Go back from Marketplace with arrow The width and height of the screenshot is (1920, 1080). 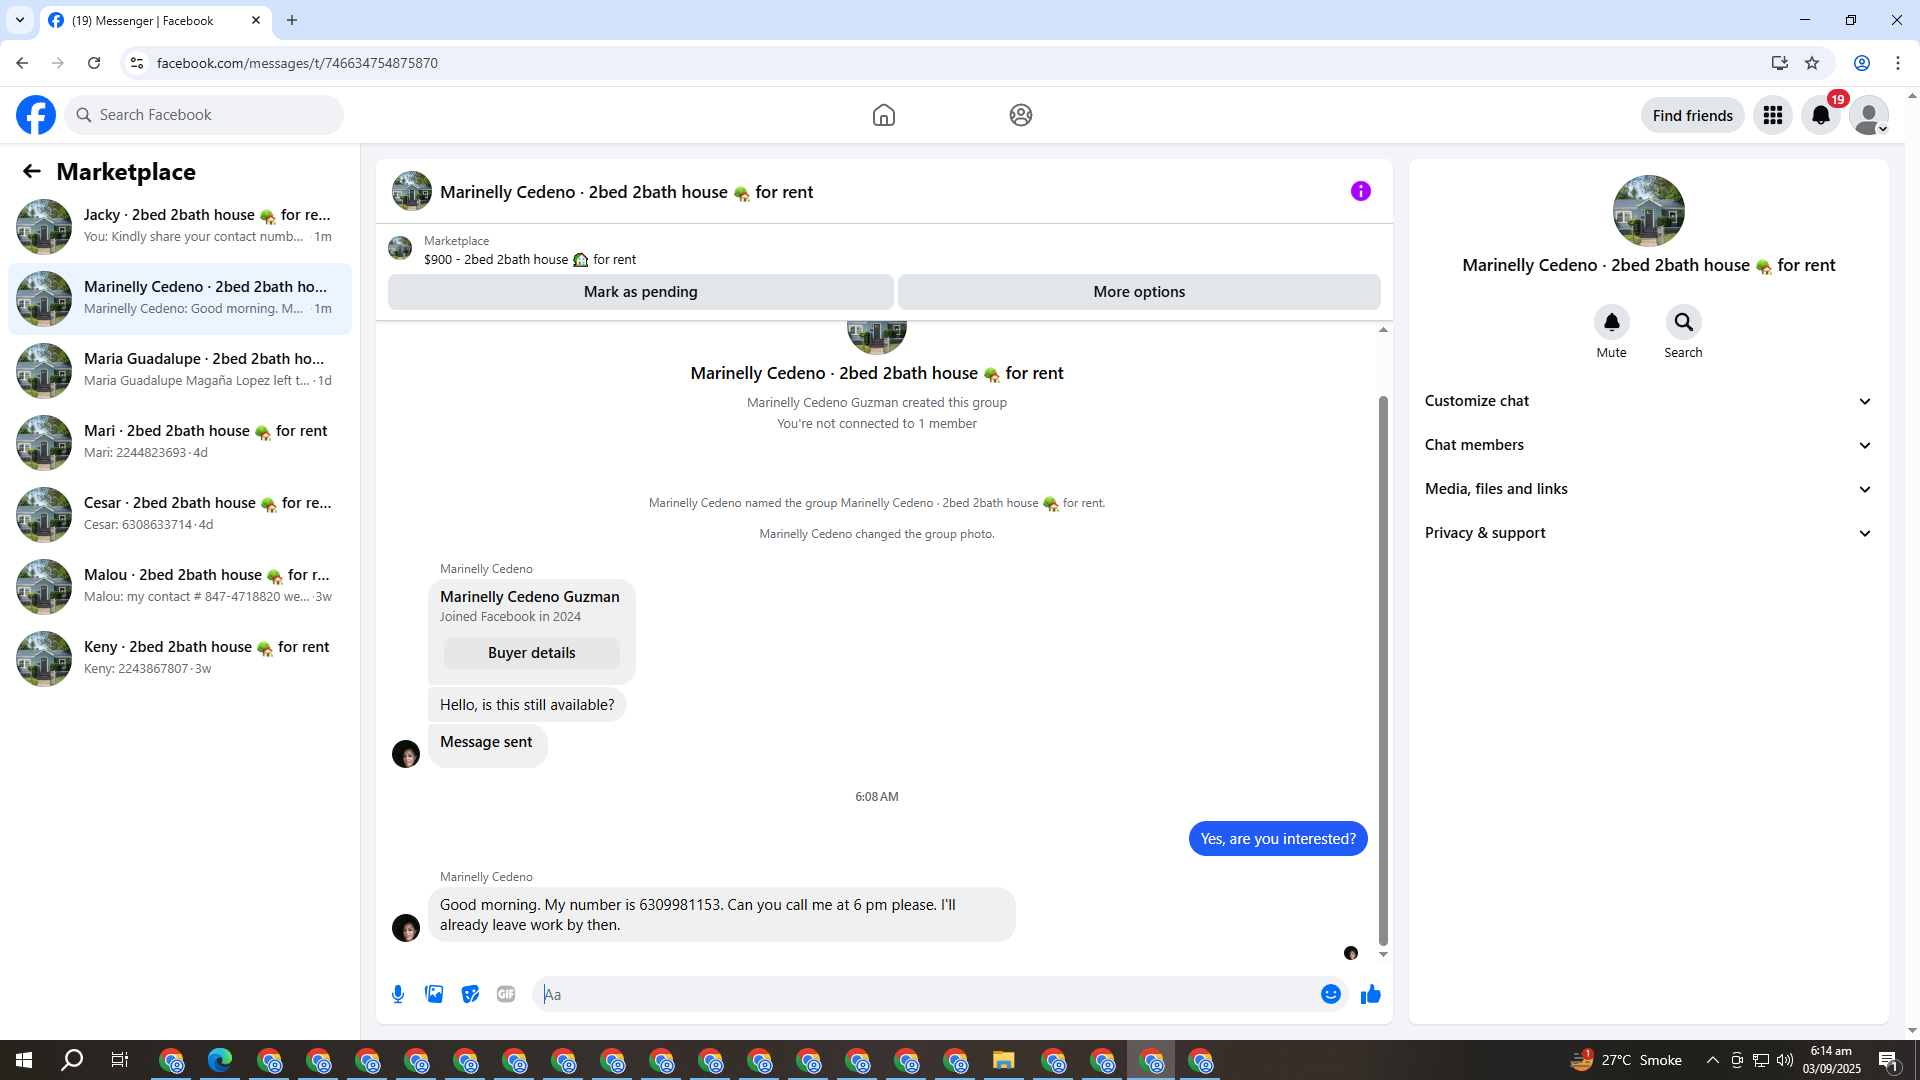point(32,172)
